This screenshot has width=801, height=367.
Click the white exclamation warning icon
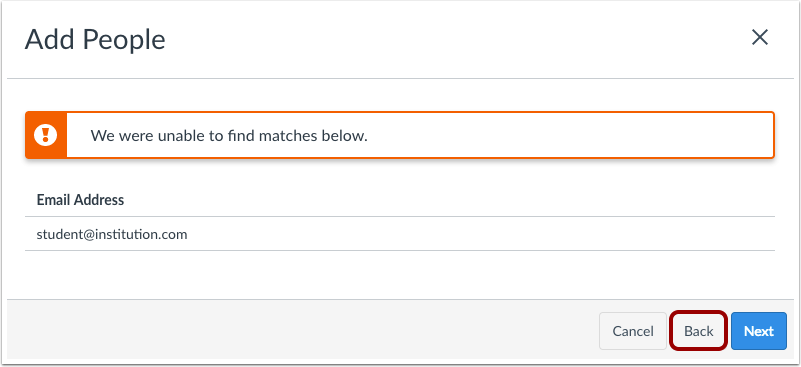(45, 135)
